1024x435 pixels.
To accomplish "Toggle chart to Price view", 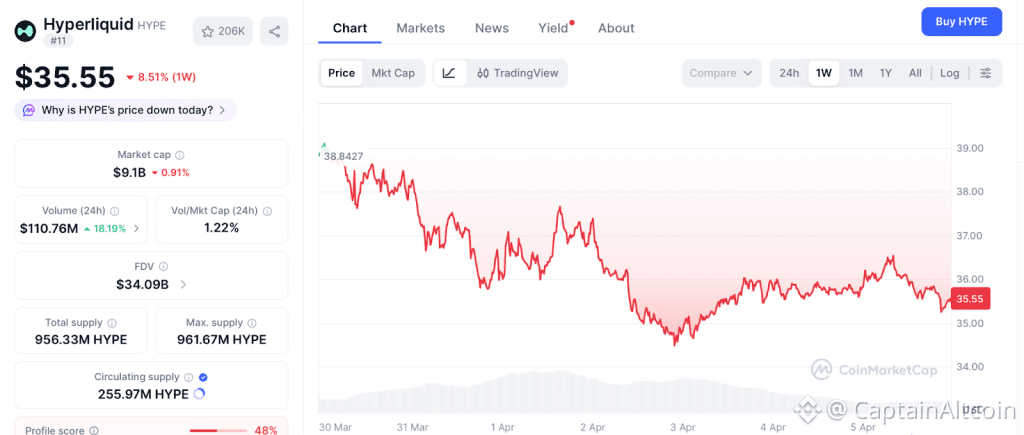I will pos(341,73).
